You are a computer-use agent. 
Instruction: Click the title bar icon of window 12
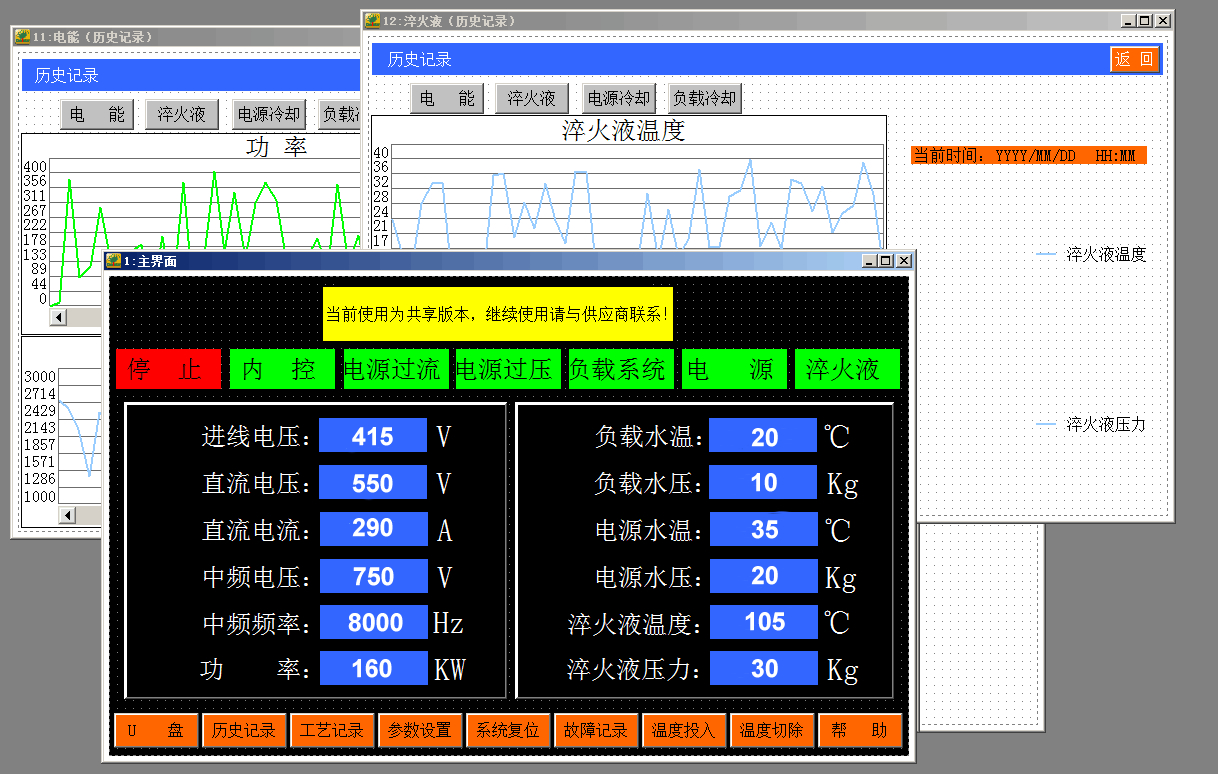click(372, 20)
